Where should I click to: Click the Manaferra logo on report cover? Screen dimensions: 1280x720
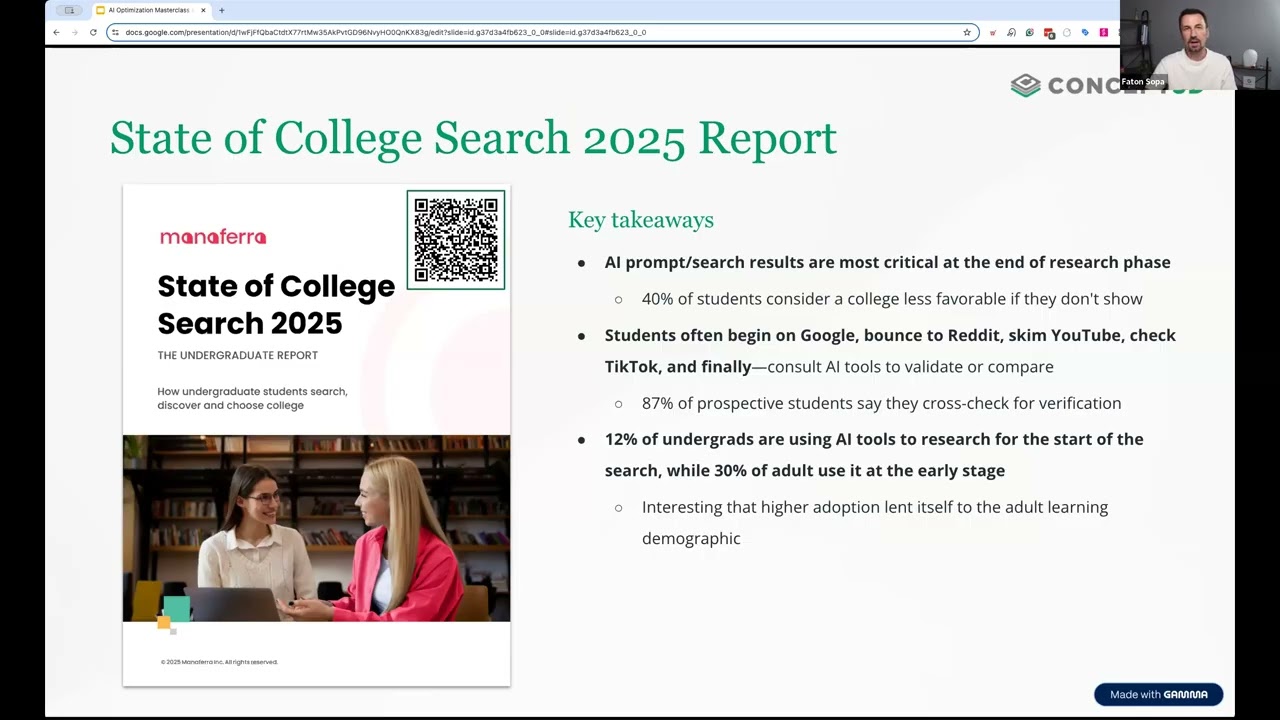(213, 237)
